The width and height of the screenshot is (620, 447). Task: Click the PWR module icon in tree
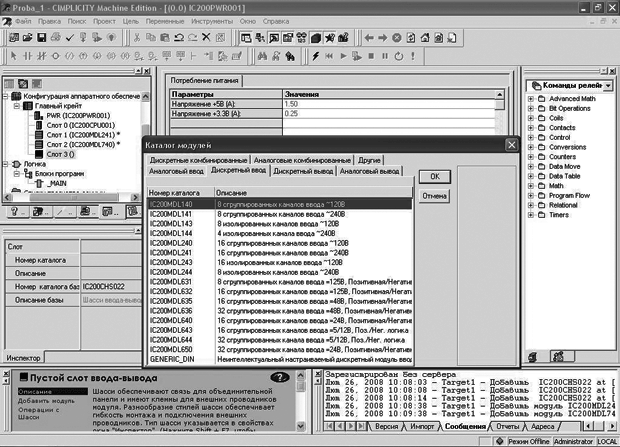pyautogui.click(x=38, y=116)
